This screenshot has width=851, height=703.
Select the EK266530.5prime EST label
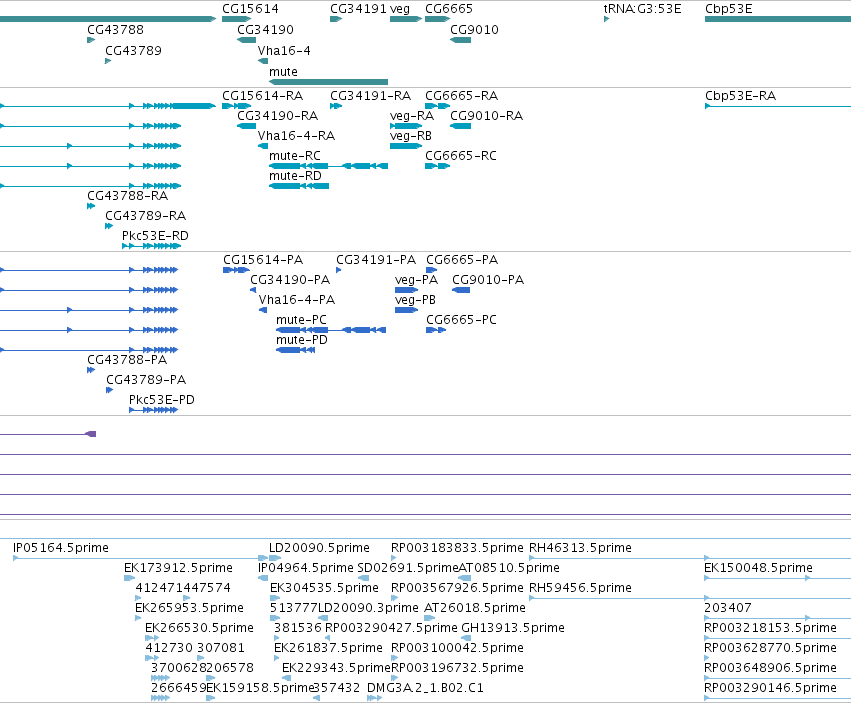point(199,628)
